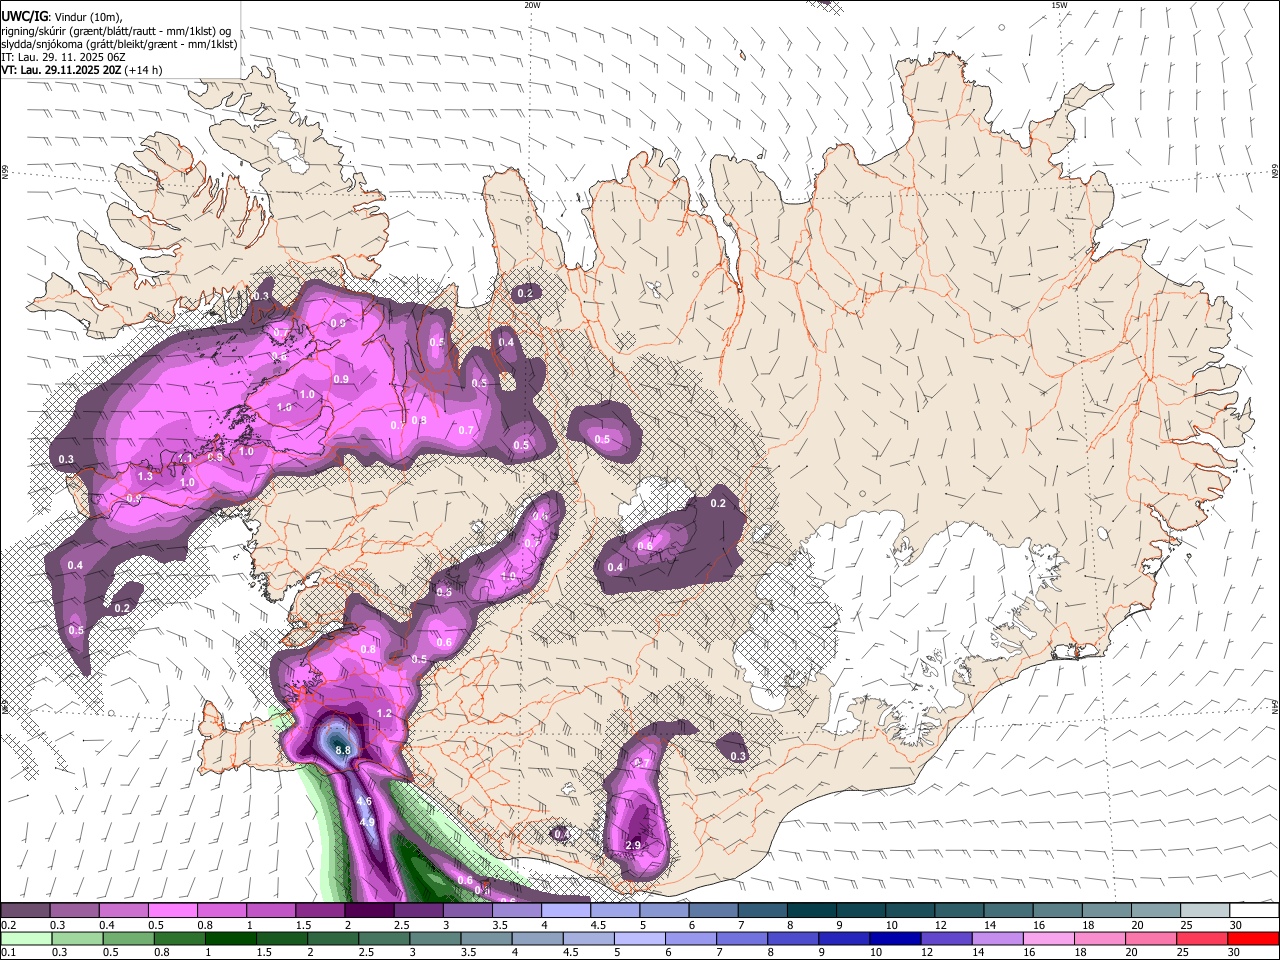The width and height of the screenshot is (1280, 960).
Task: Click the "2.5" label under the snow legend
Action: tap(401, 925)
